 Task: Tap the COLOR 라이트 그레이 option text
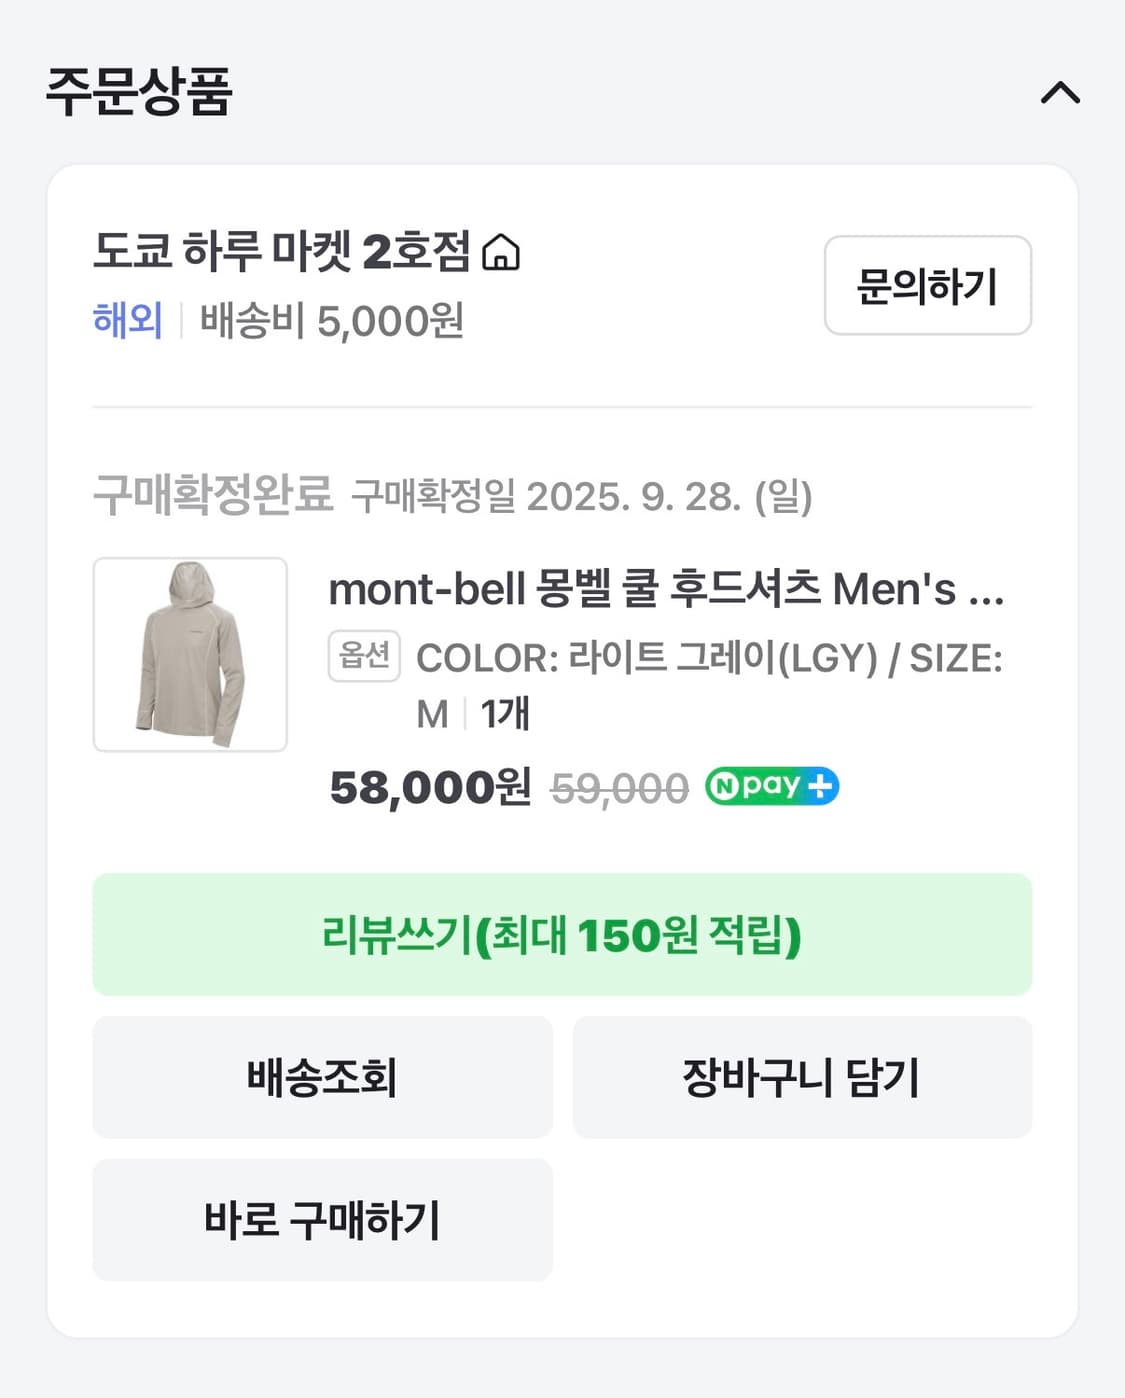(x=708, y=658)
